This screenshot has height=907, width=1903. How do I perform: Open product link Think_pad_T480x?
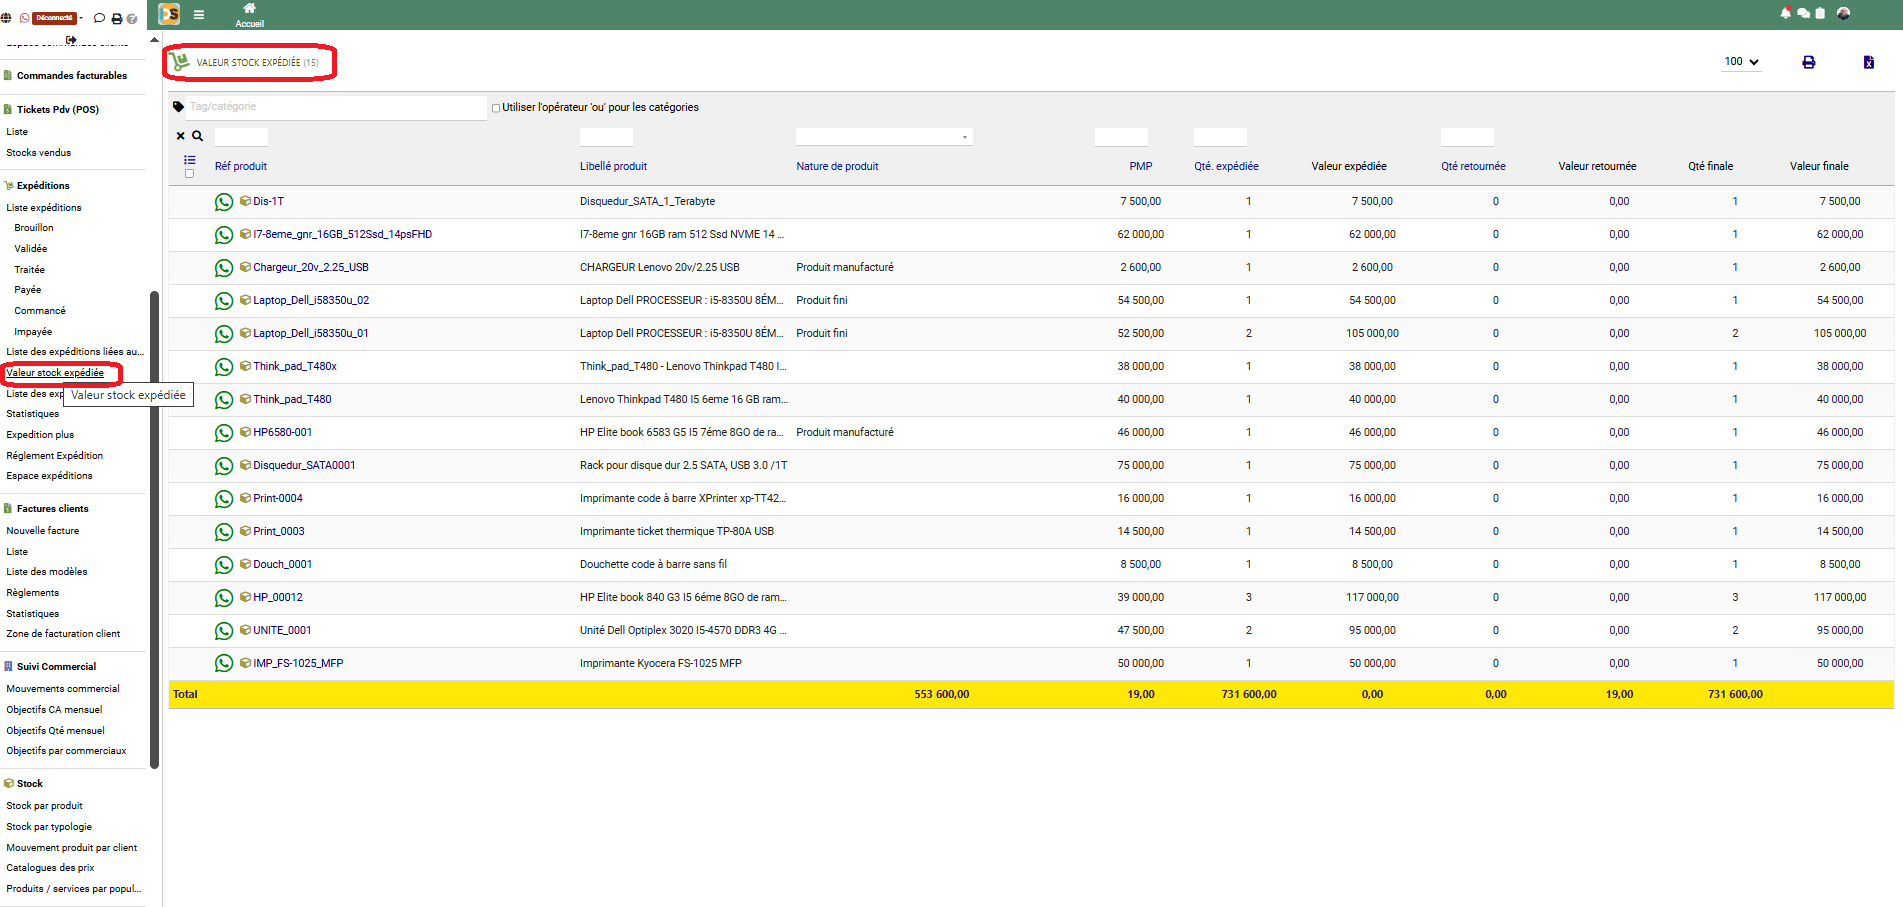pyautogui.click(x=294, y=366)
